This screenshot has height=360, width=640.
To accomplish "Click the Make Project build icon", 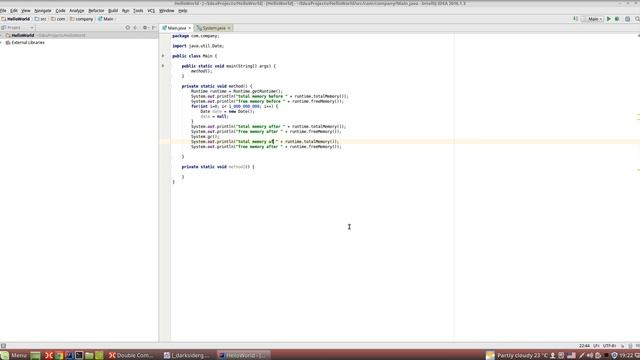I will pyautogui.click(x=576, y=19).
